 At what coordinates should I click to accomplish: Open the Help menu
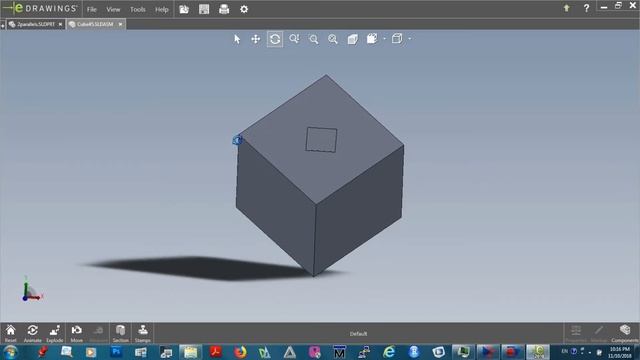(x=162, y=9)
